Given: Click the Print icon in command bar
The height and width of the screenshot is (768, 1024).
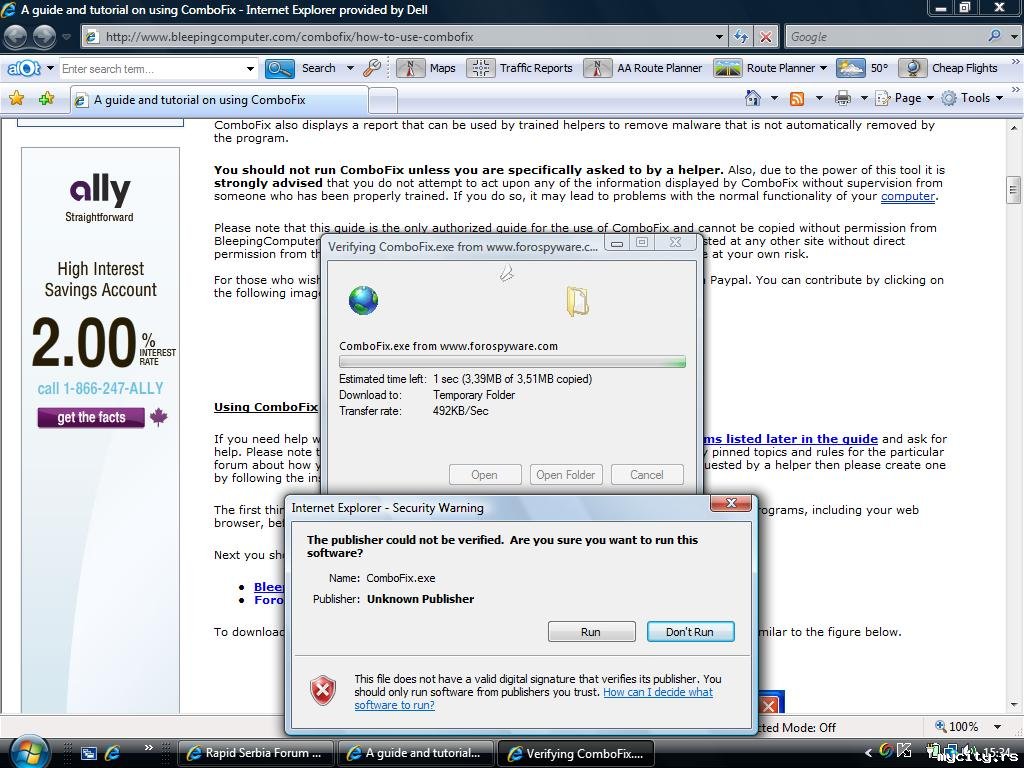Looking at the screenshot, I should (x=843, y=98).
